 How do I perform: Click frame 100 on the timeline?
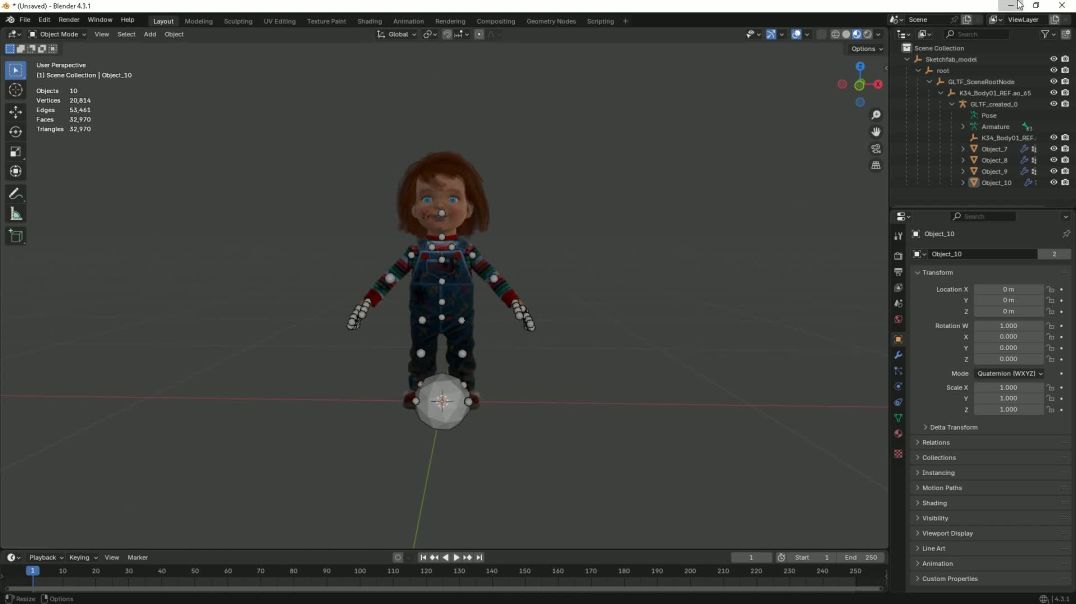(x=360, y=572)
